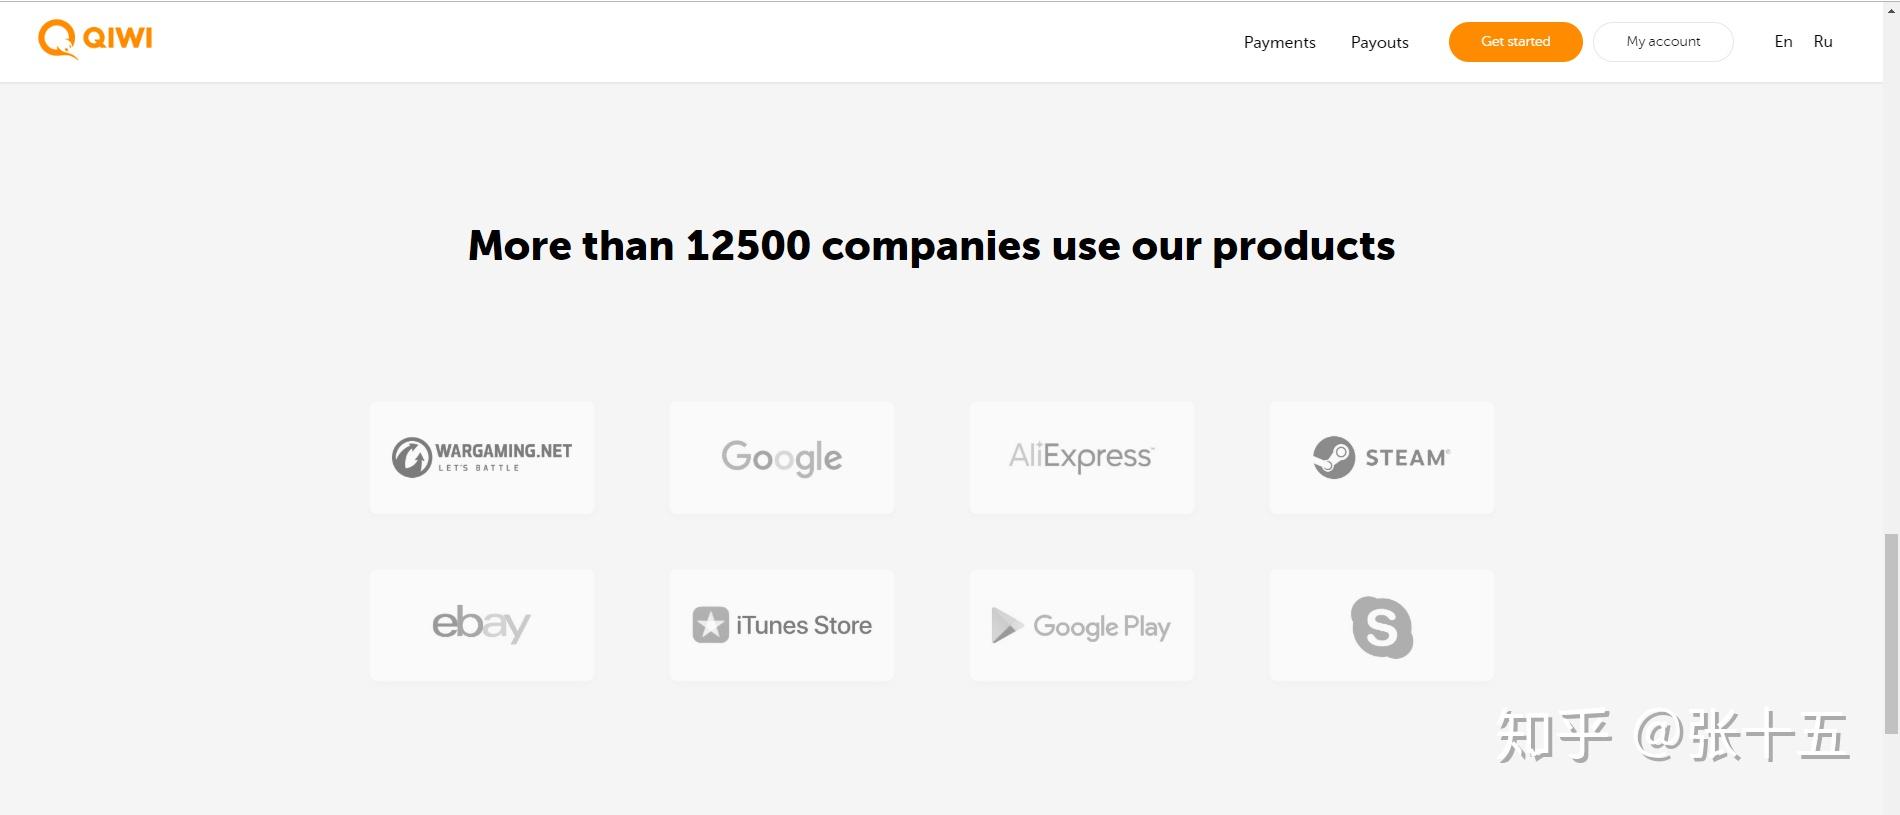Image resolution: width=1900 pixels, height=815 pixels.
Task: Click the My account button
Action: point(1663,42)
